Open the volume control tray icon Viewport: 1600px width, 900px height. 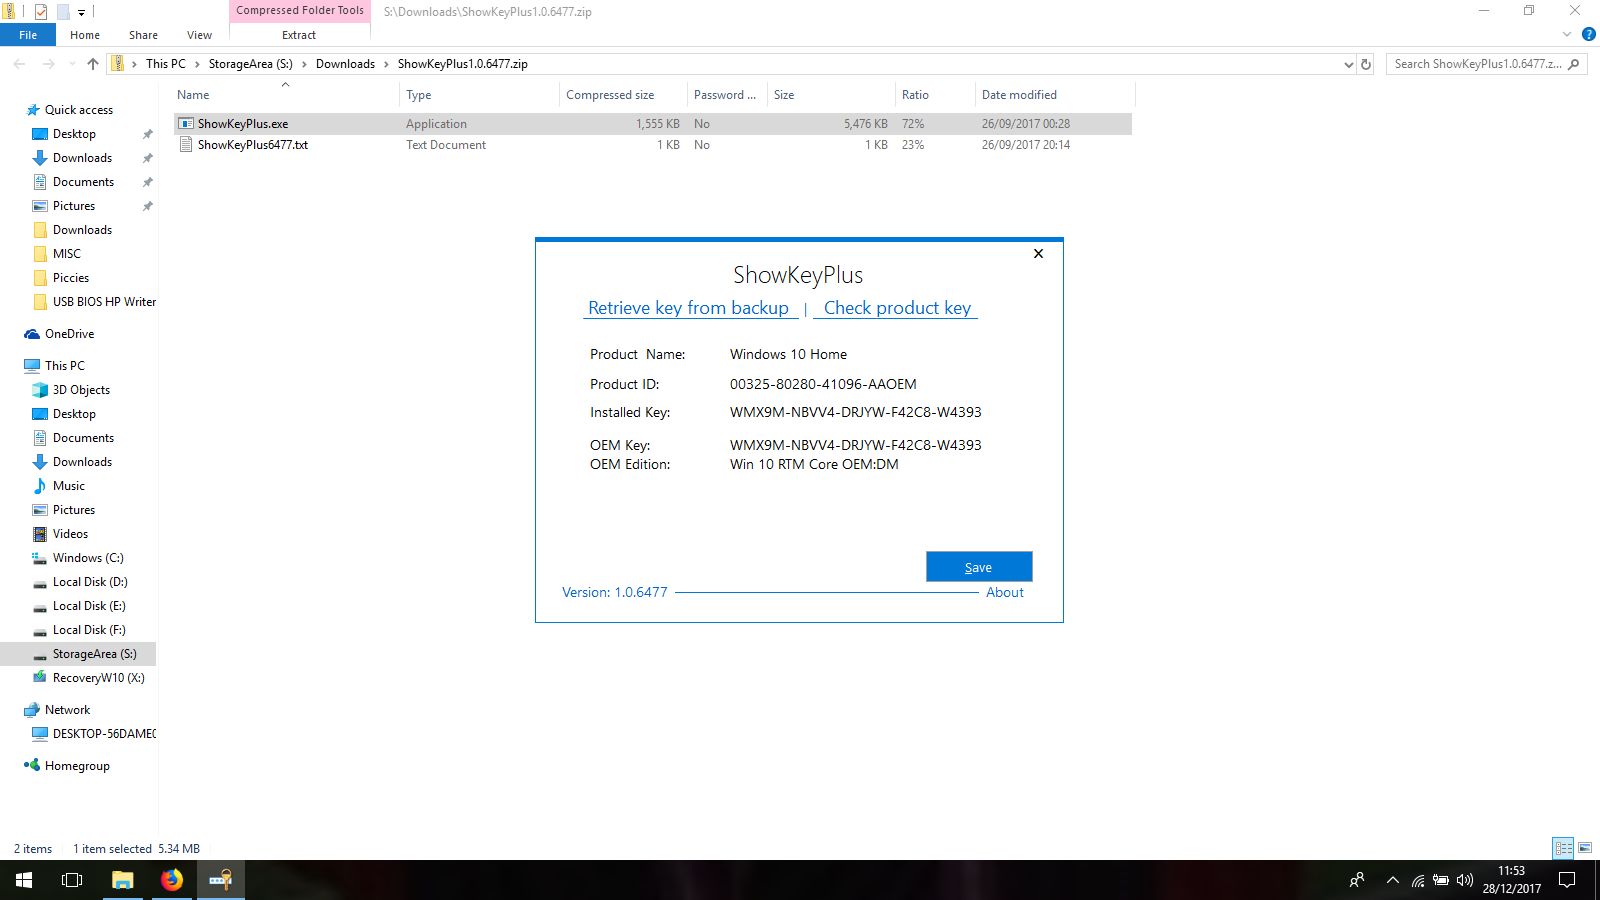click(x=1465, y=880)
